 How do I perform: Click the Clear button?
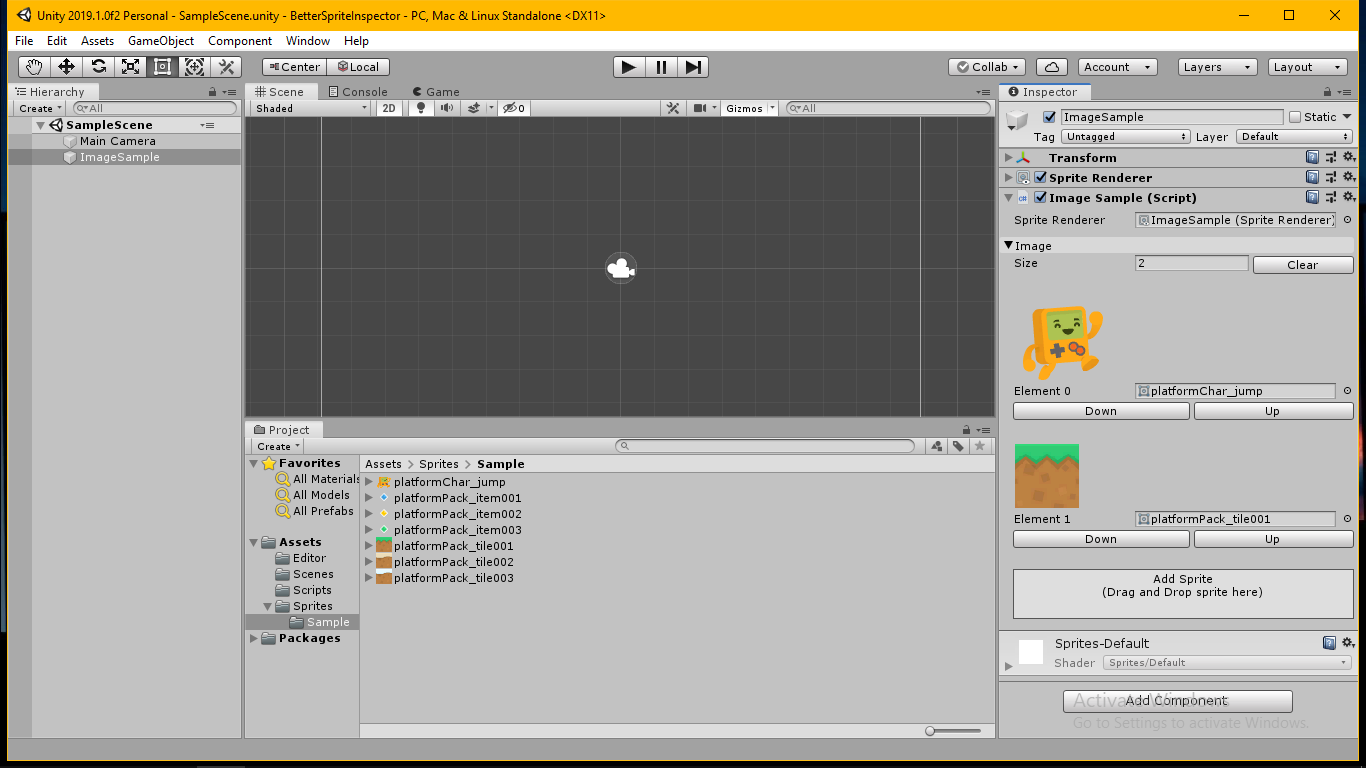click(1303, 265)
